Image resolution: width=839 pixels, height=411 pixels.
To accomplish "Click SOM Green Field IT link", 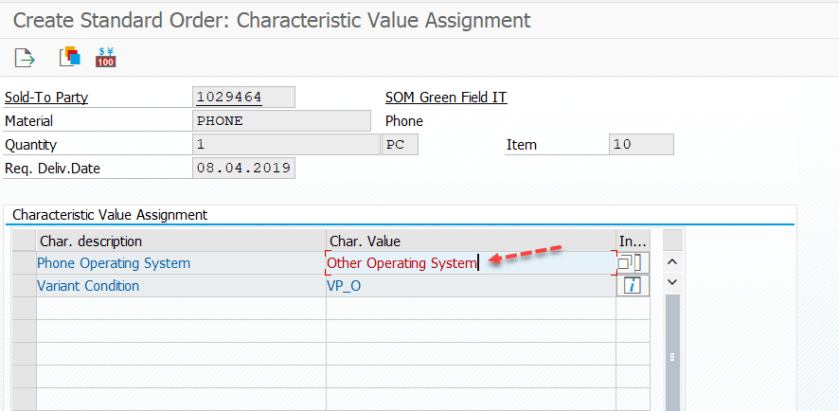I will click(446, 97).
